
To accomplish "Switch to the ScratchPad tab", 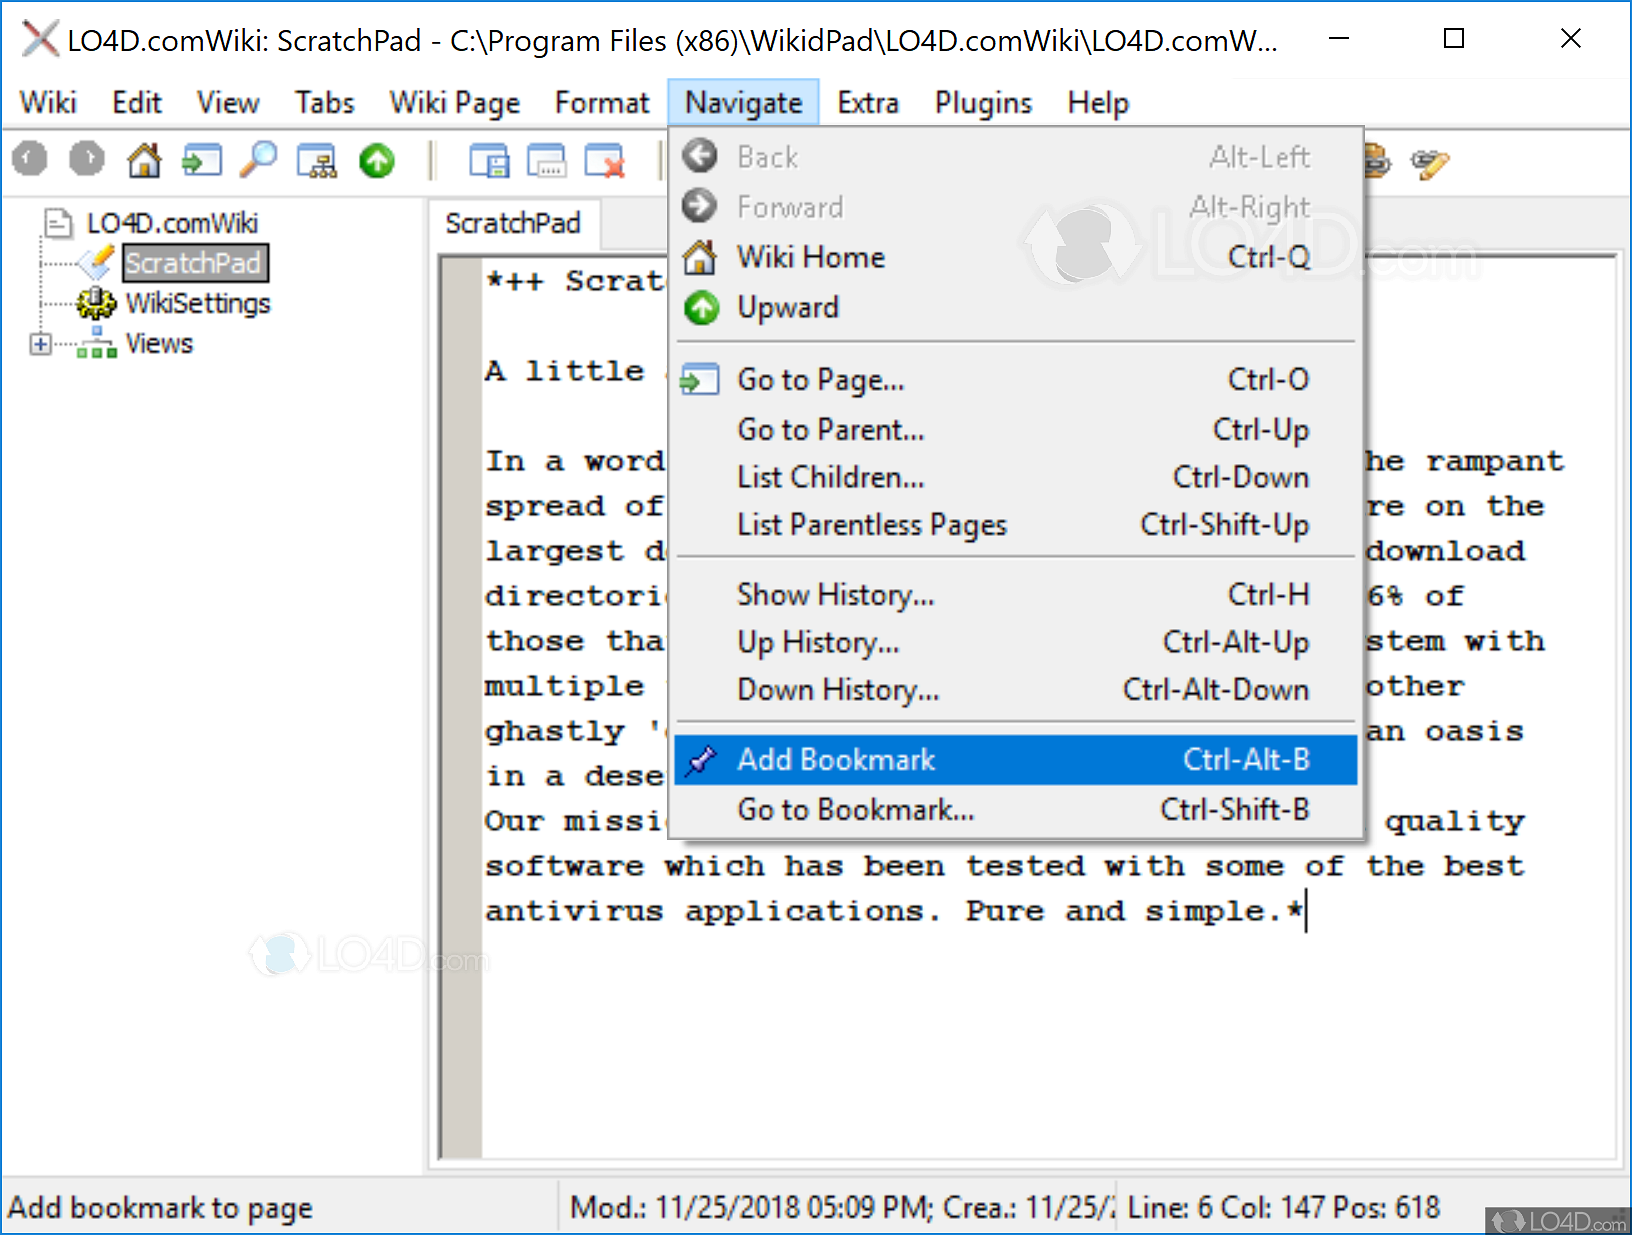I will 513,223.
